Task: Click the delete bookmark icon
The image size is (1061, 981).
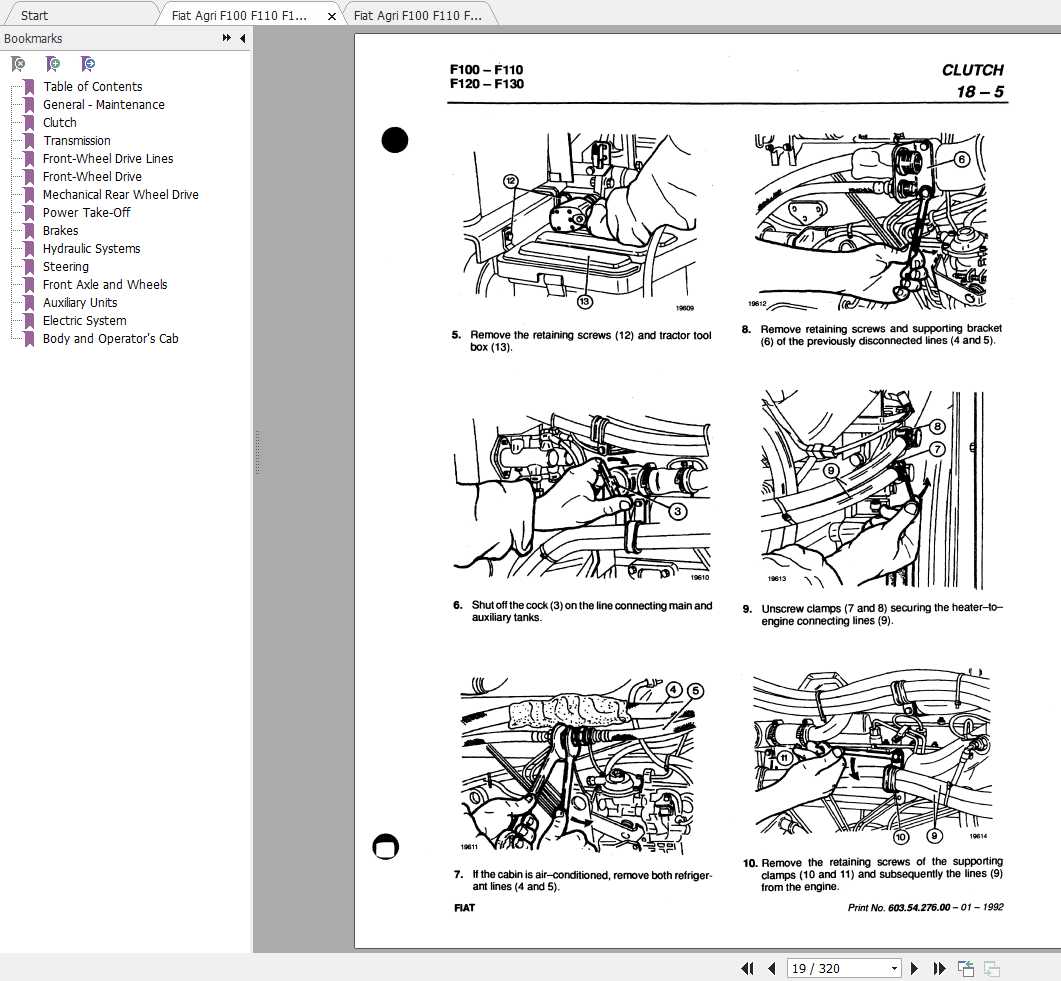Action: pyautogui.click(x=18, y=64)
